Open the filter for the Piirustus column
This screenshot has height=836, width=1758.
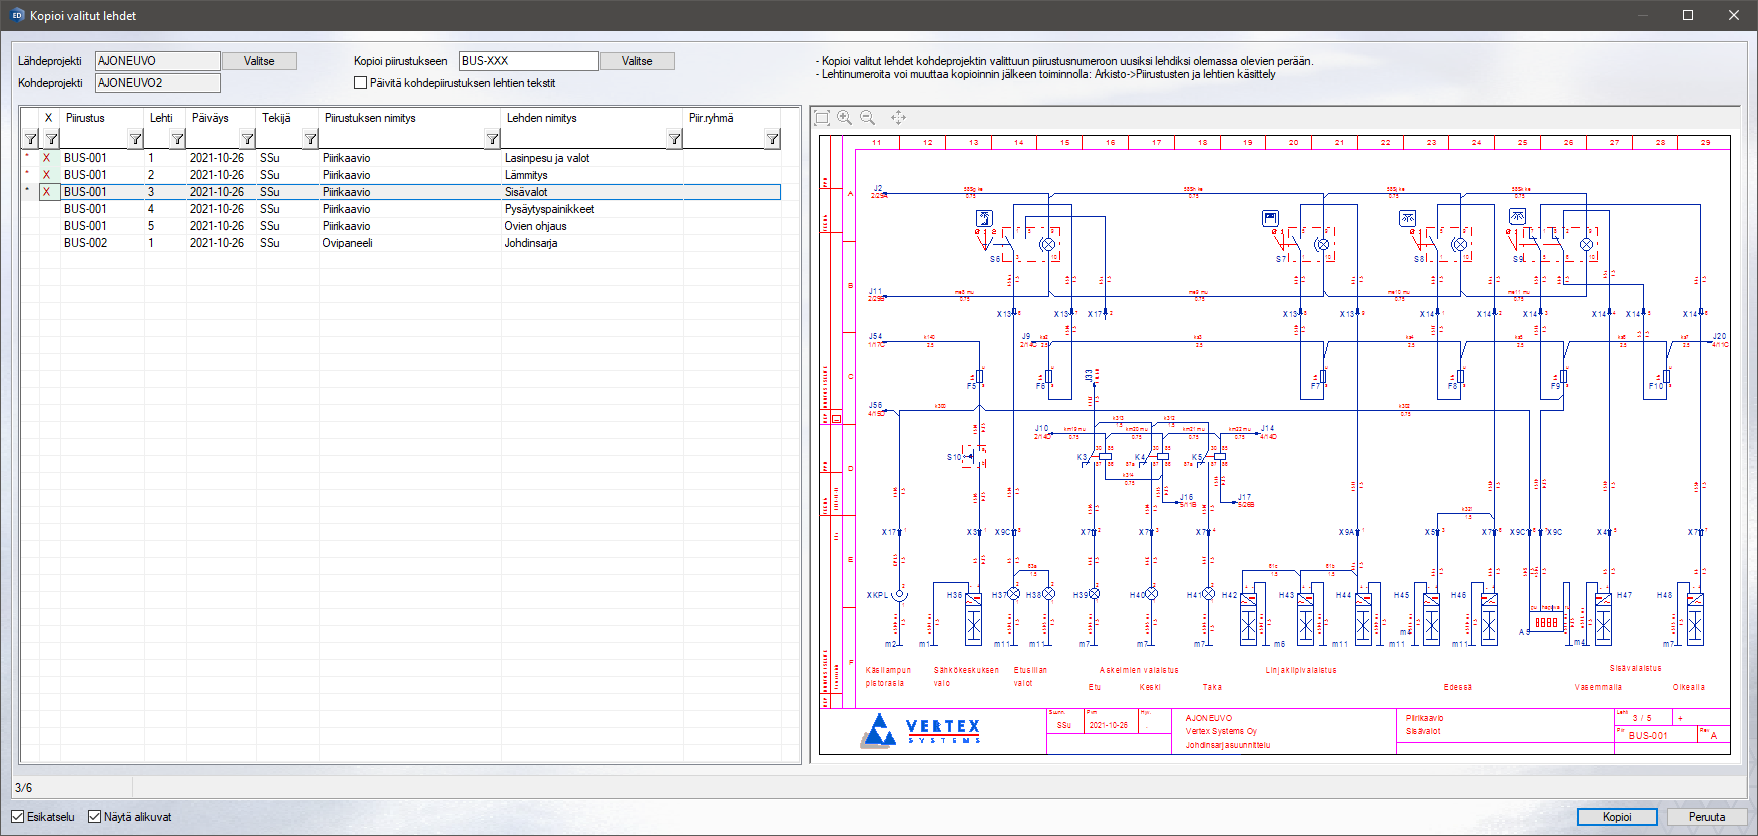(x=135, y=139)
